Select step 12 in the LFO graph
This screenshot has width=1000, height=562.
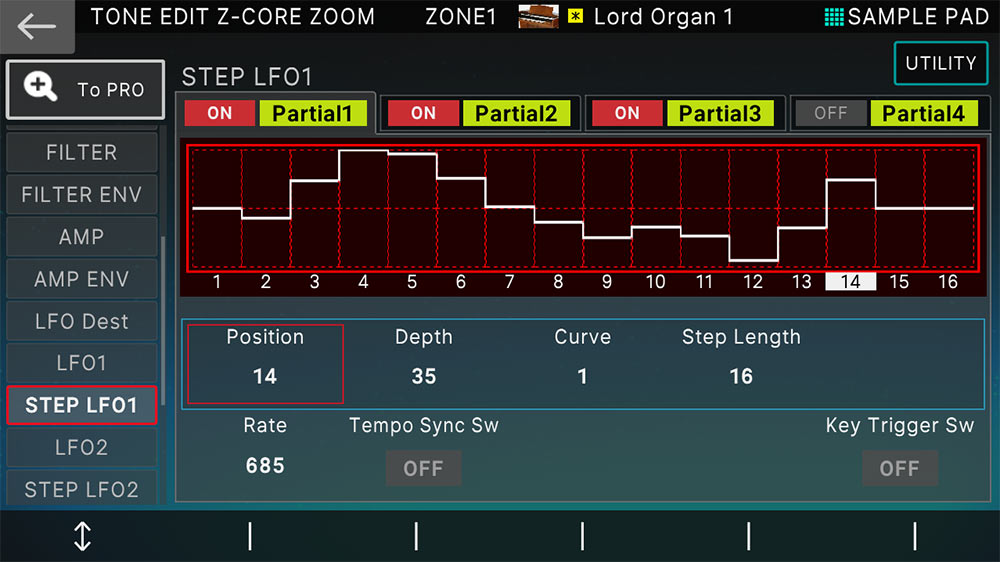(753, 282)
